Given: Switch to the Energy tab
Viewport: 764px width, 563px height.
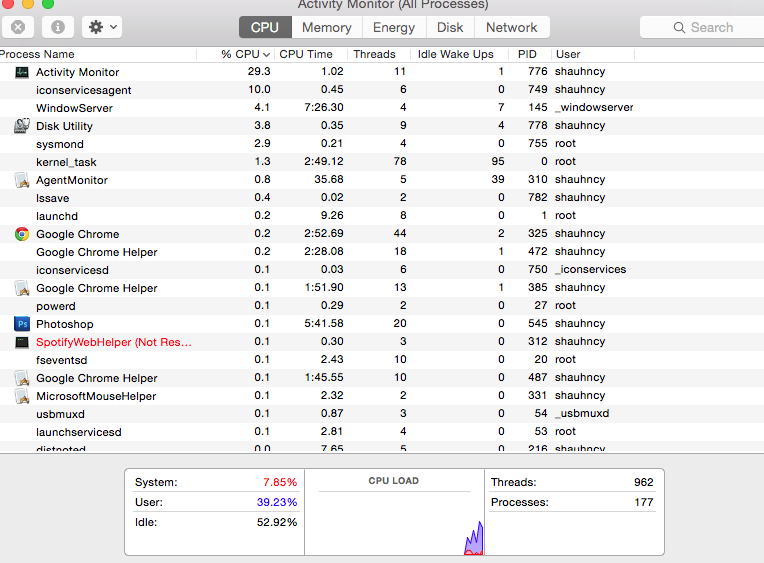Looking at the screenshot, I should coord(394,27).
